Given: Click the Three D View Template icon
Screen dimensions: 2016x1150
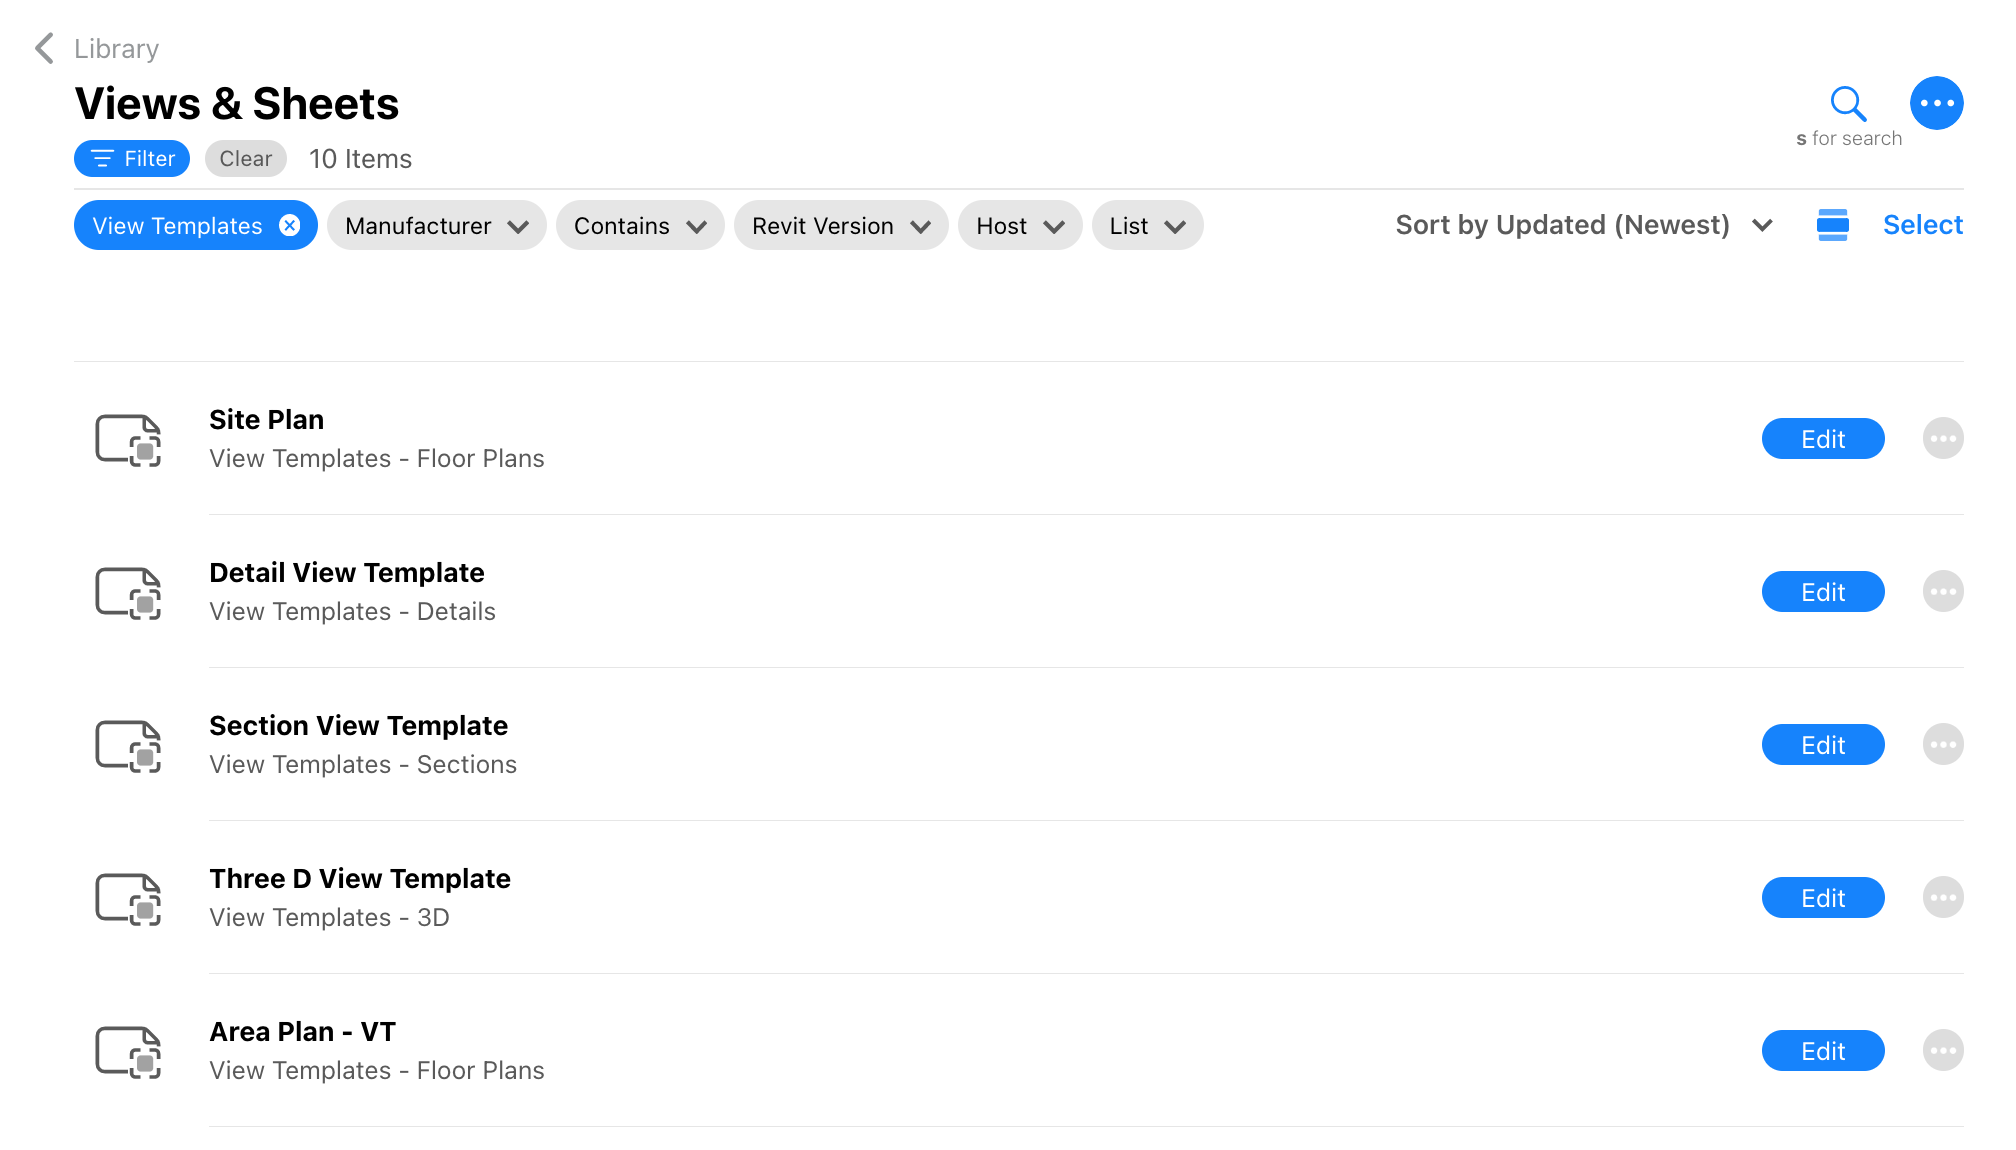Looking at the screenshot, I should [x=129, y=897].
